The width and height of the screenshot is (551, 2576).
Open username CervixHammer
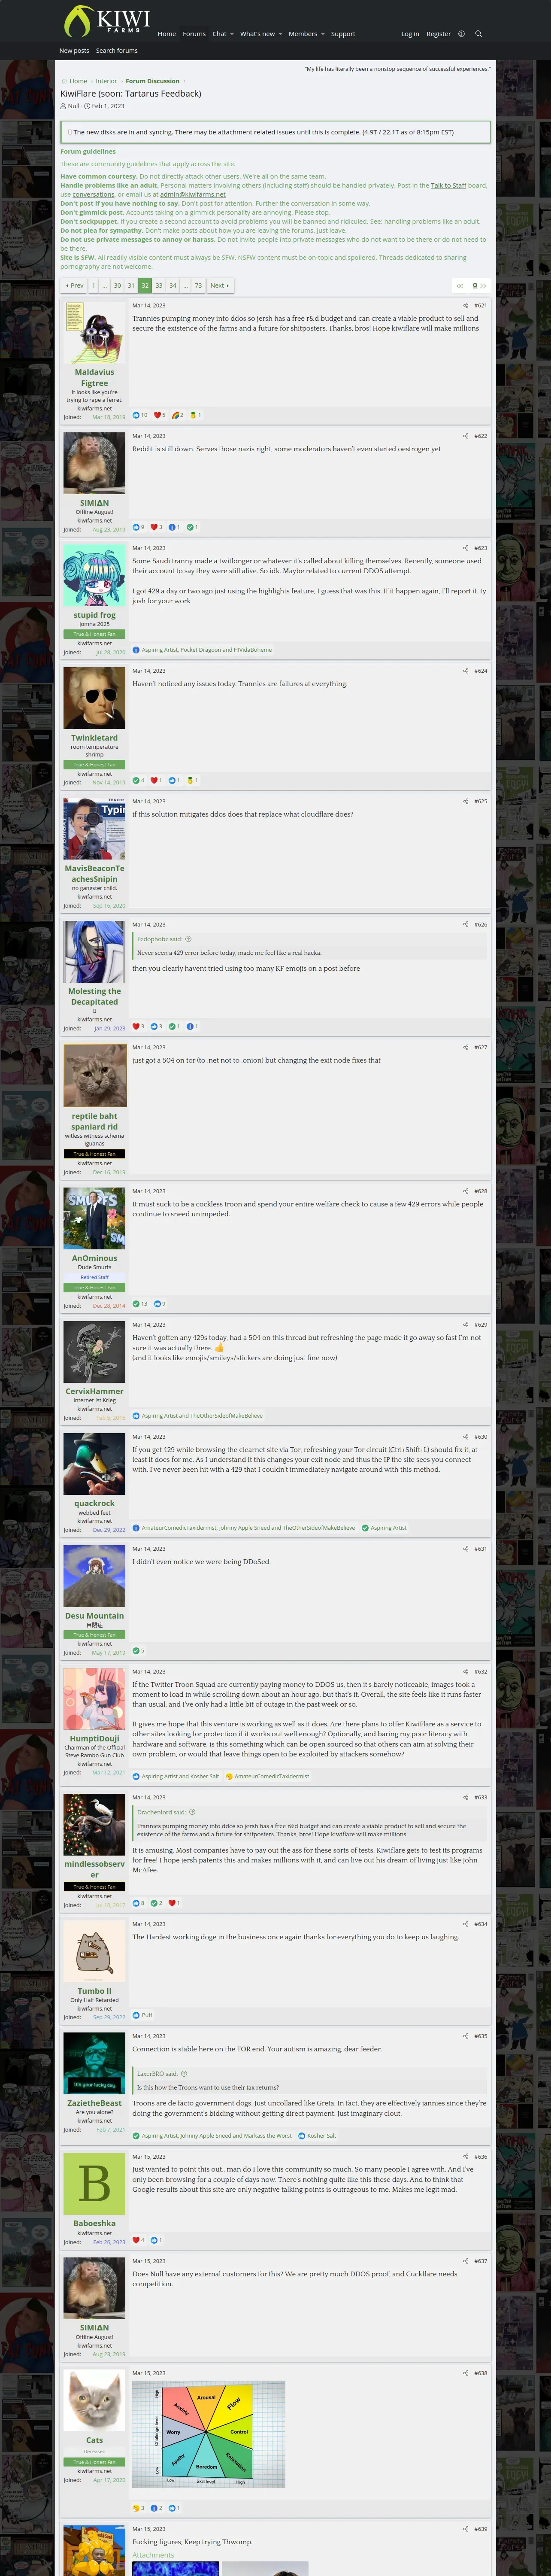point(94,1391)
